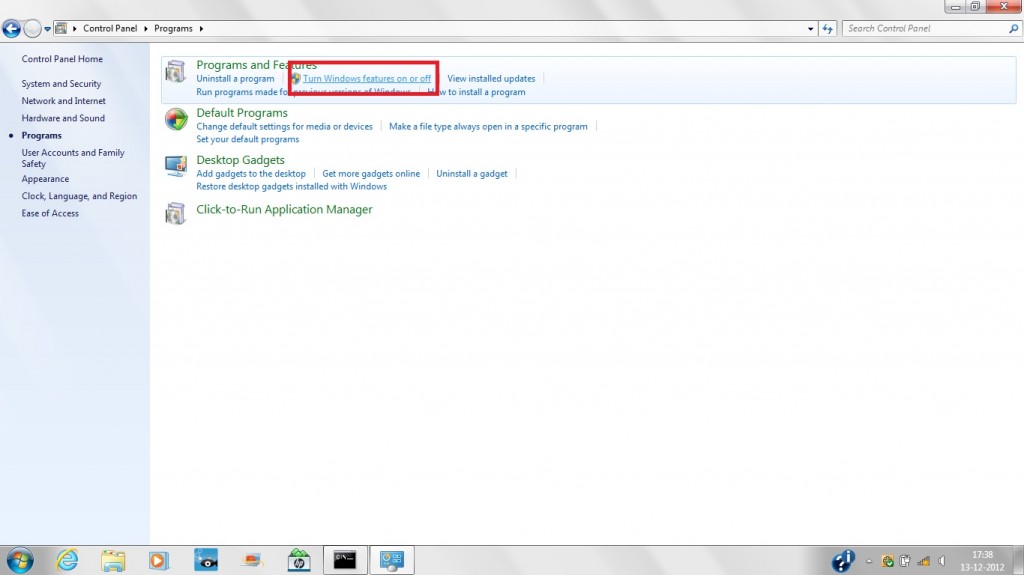The image size is (1024, 575).
Task: Open the Default Programs icon
Action: pyautogui.click(x=176, y=120)
